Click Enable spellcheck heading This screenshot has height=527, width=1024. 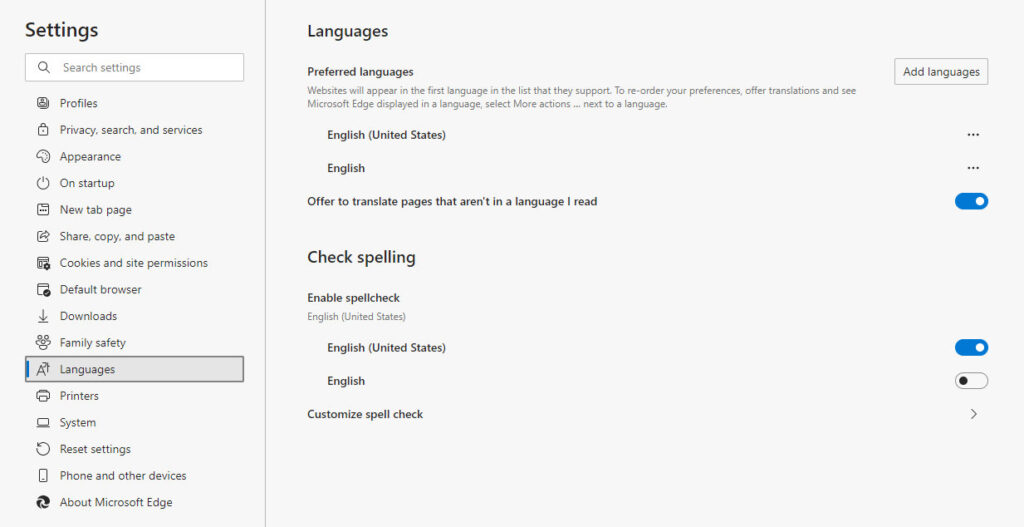click(353, 298)
